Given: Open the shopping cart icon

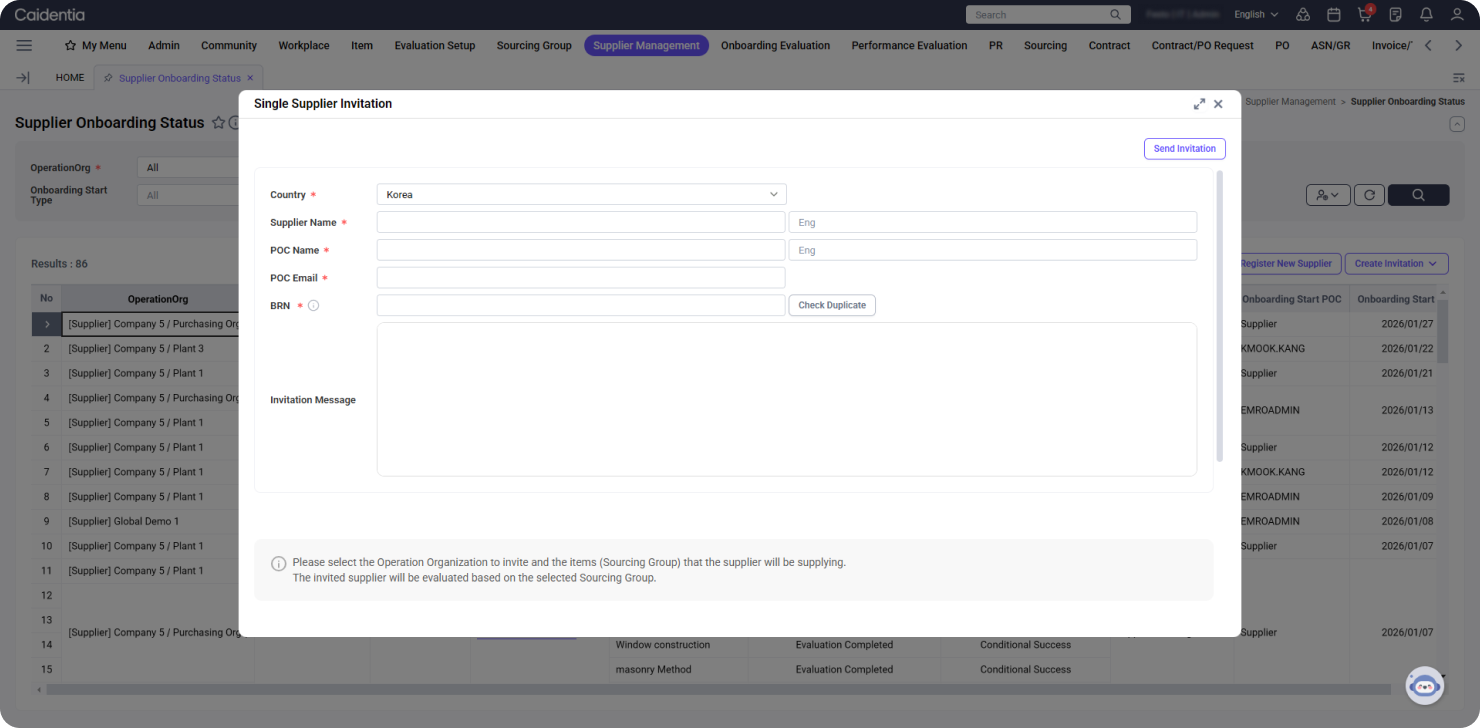Looking at the screenshot, I should coord(1364,15).
